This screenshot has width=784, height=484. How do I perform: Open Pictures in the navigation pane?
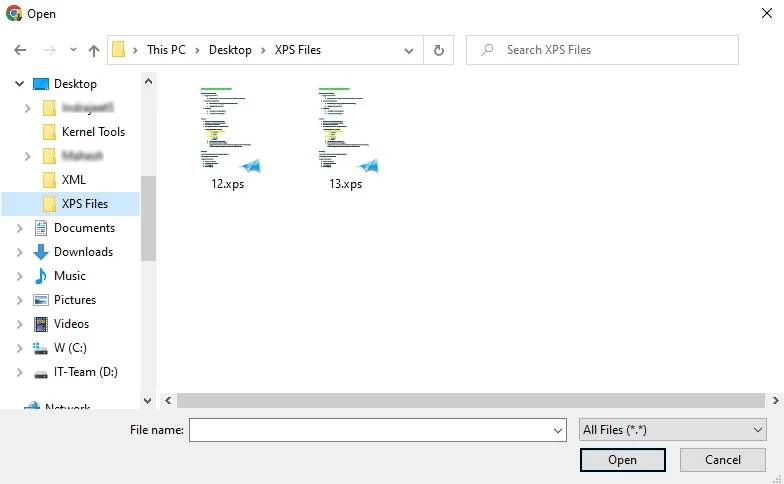75,300
